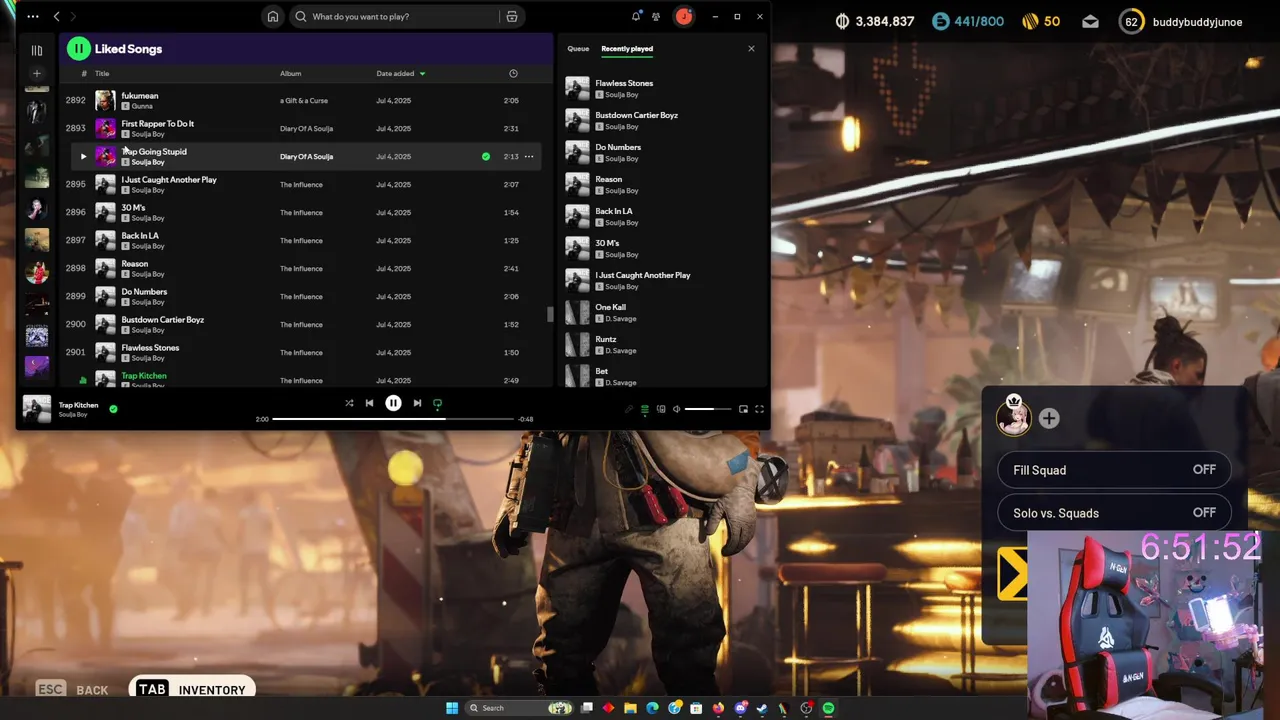
Task: Click the taskbar Search box
Action: click(x=519, y=708)
